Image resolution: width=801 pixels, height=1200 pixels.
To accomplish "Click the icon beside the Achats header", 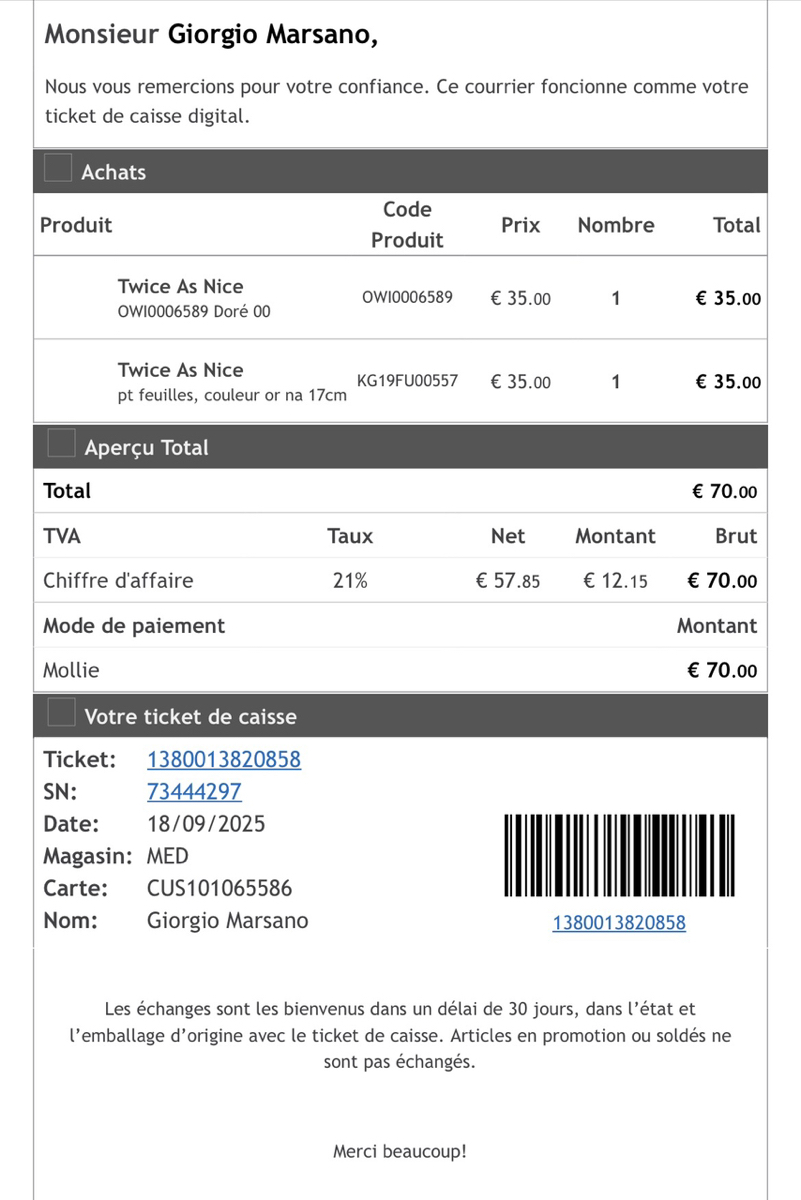I will pos(59,169).
